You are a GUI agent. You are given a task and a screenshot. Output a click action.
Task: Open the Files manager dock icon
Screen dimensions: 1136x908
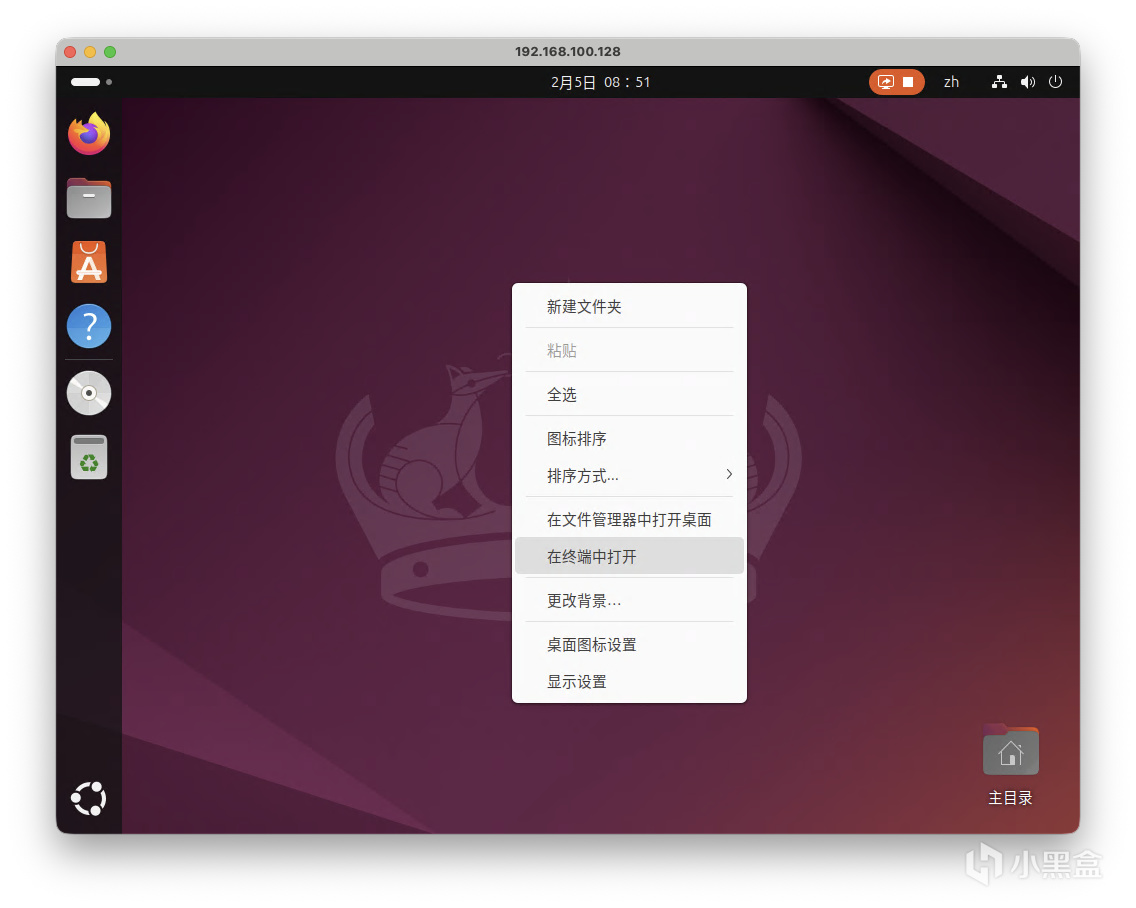(x=89, y=198)
